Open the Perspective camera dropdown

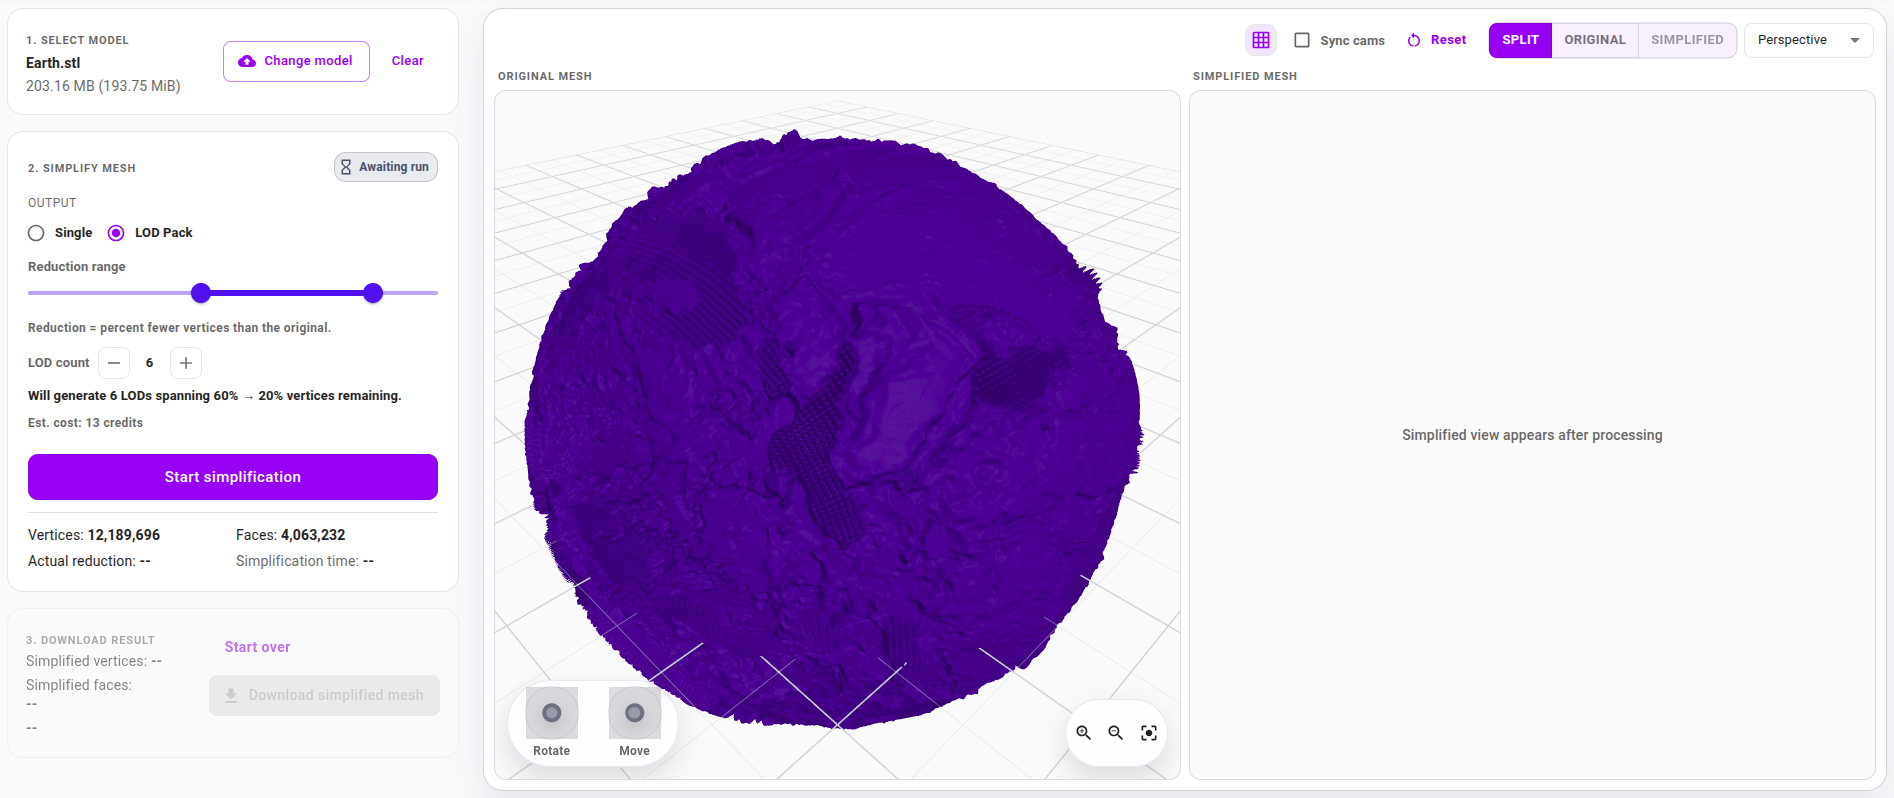pos(1808,40)
